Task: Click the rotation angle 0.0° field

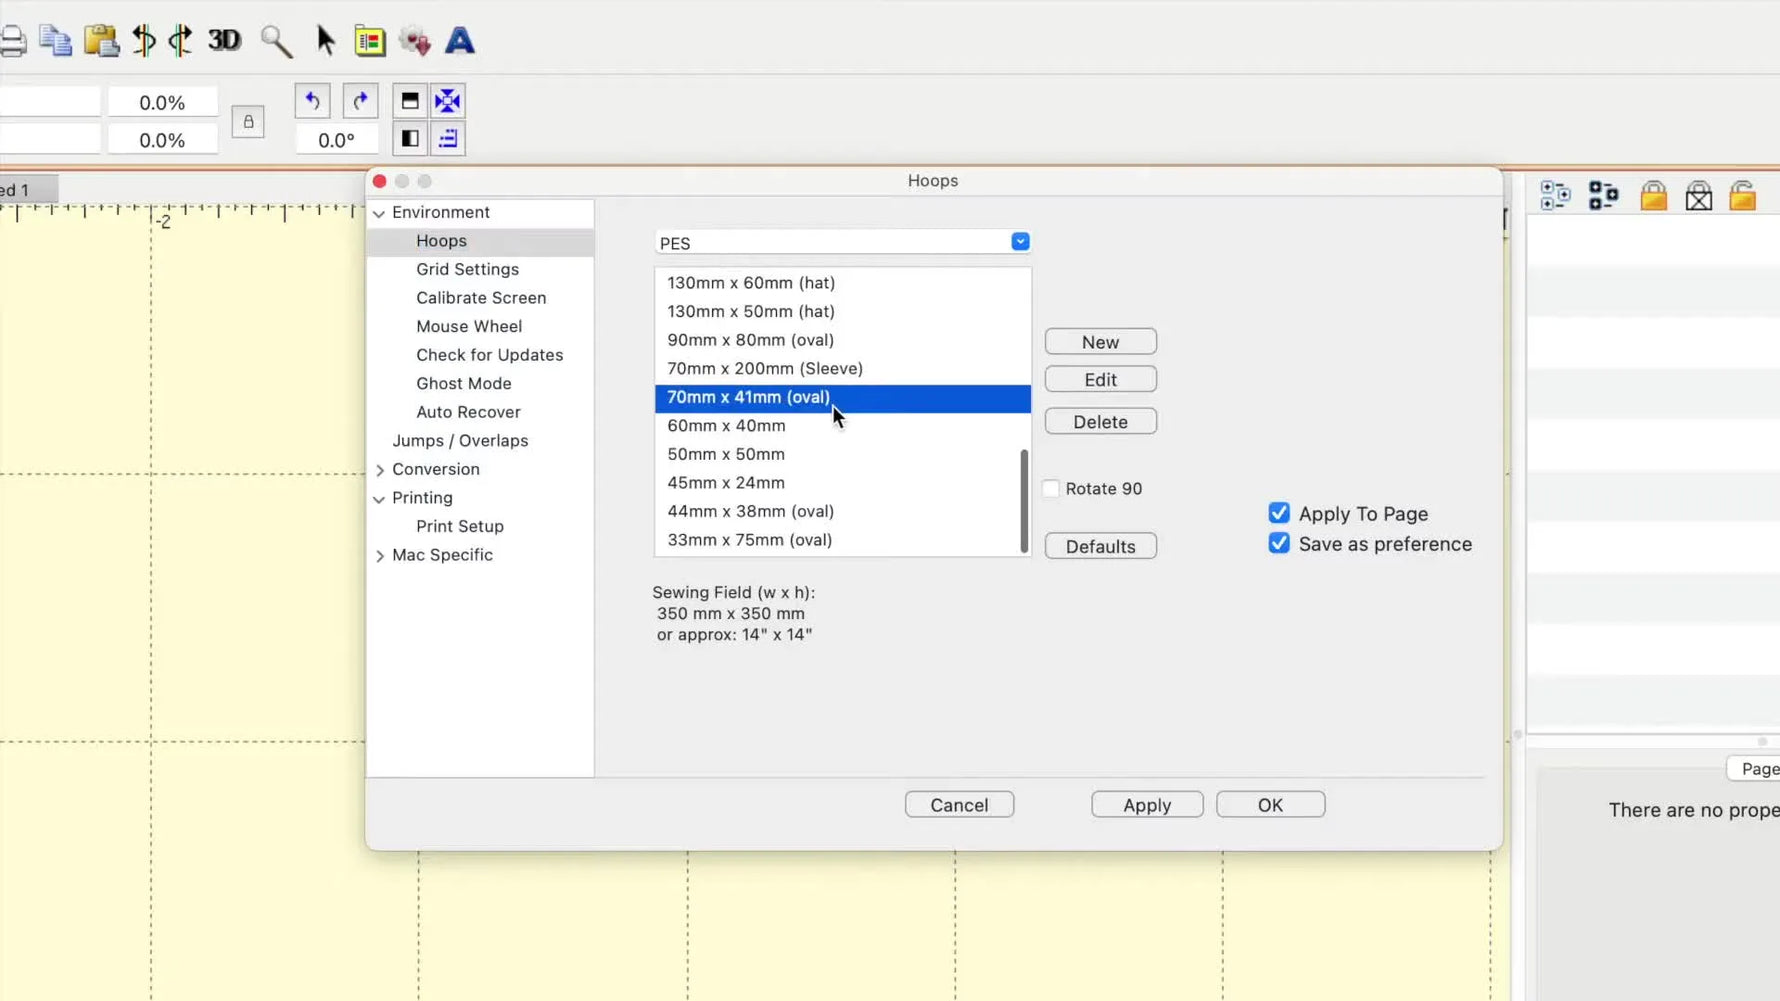Action: point(336,140)
